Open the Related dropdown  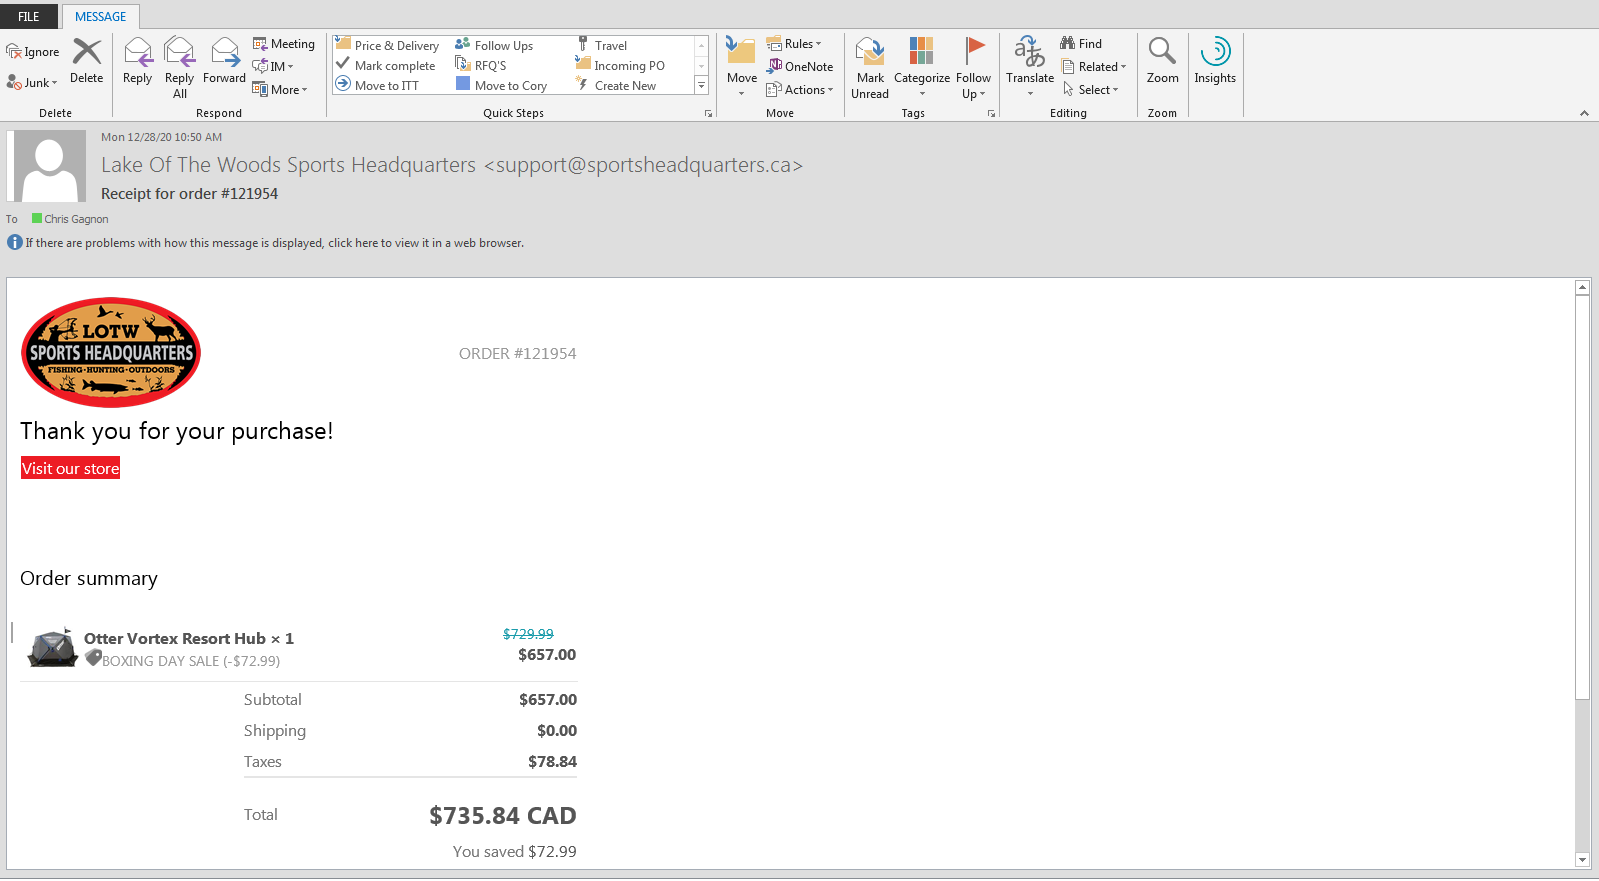(1094, 67)
